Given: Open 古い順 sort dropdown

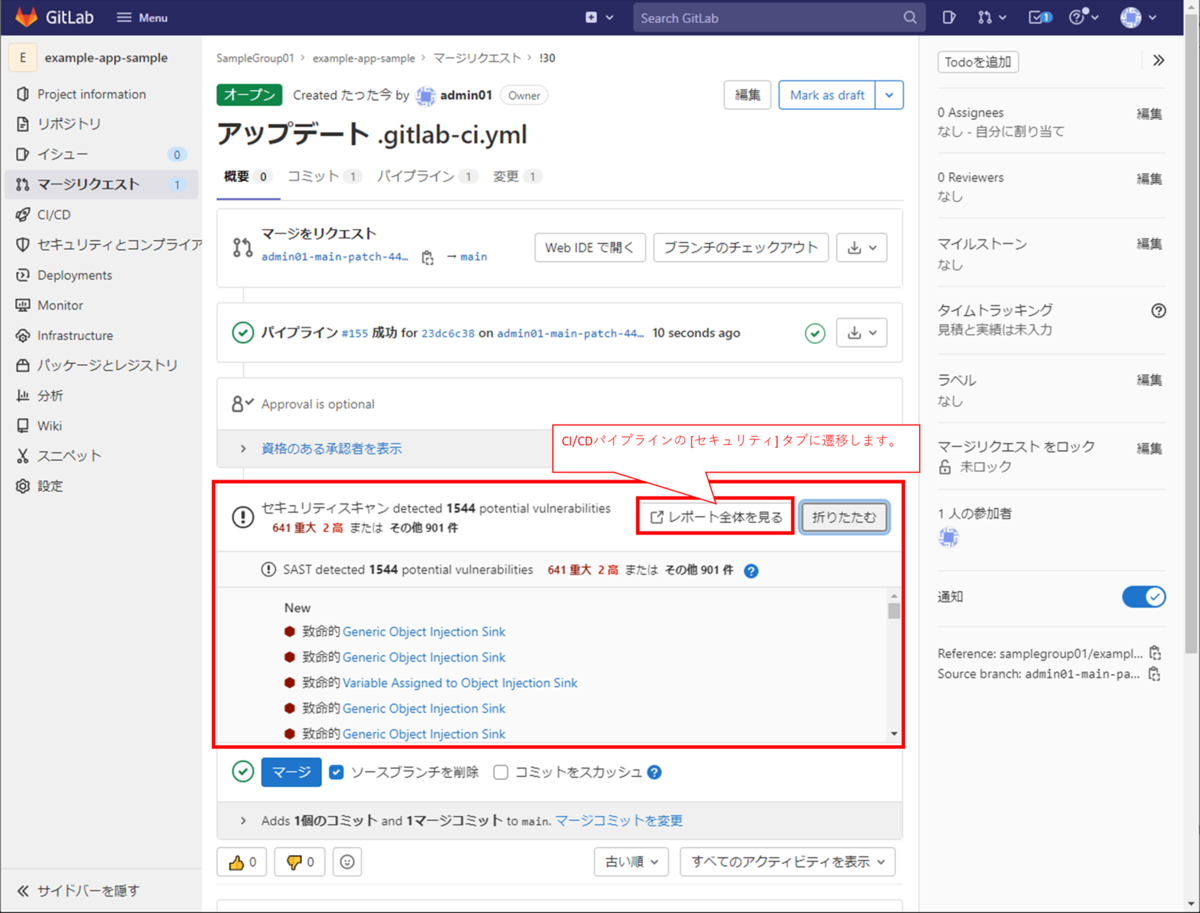Looking at the screenshot, I should click(x=631, y=862).
